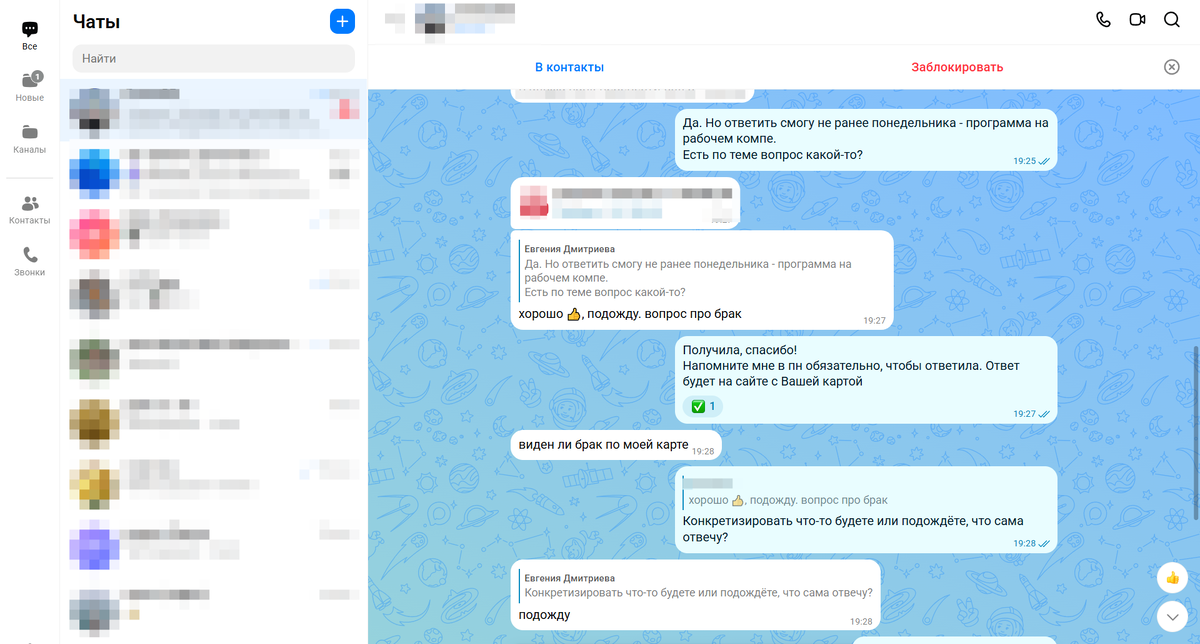Image resolution: width=1200 pixels, height=644 pixels.
Task: Click quoted reply in 'хорошо, подожду. вопрос про брак' message
Action: pos(702,271)
